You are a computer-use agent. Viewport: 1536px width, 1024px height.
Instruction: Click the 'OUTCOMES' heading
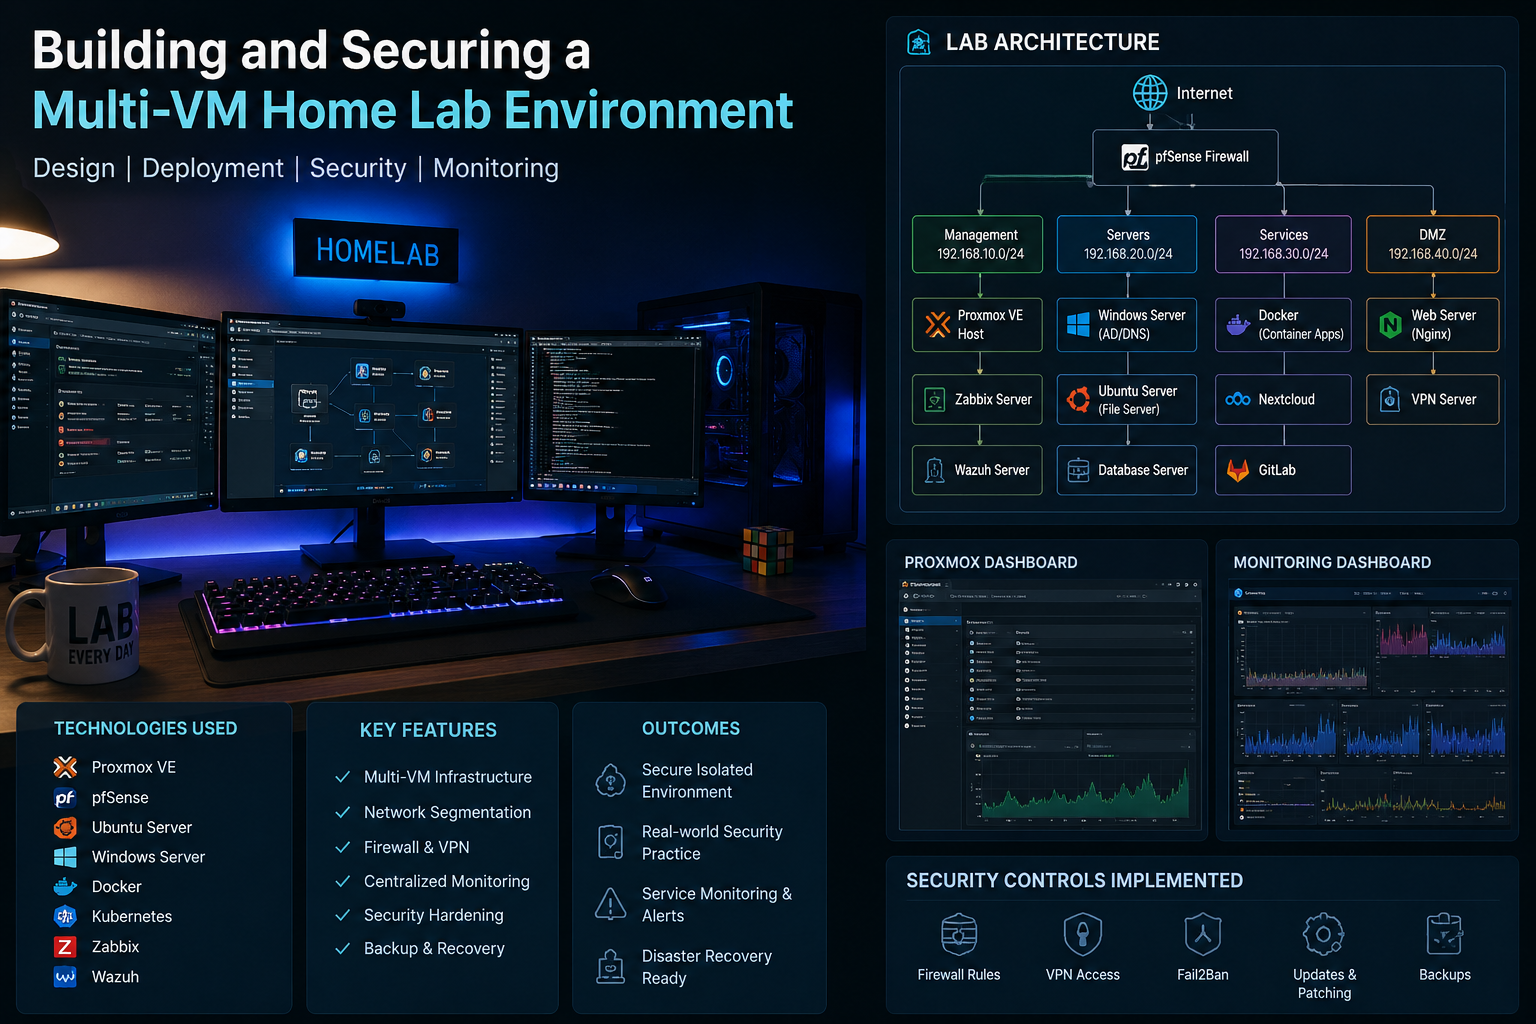[691, 729]
